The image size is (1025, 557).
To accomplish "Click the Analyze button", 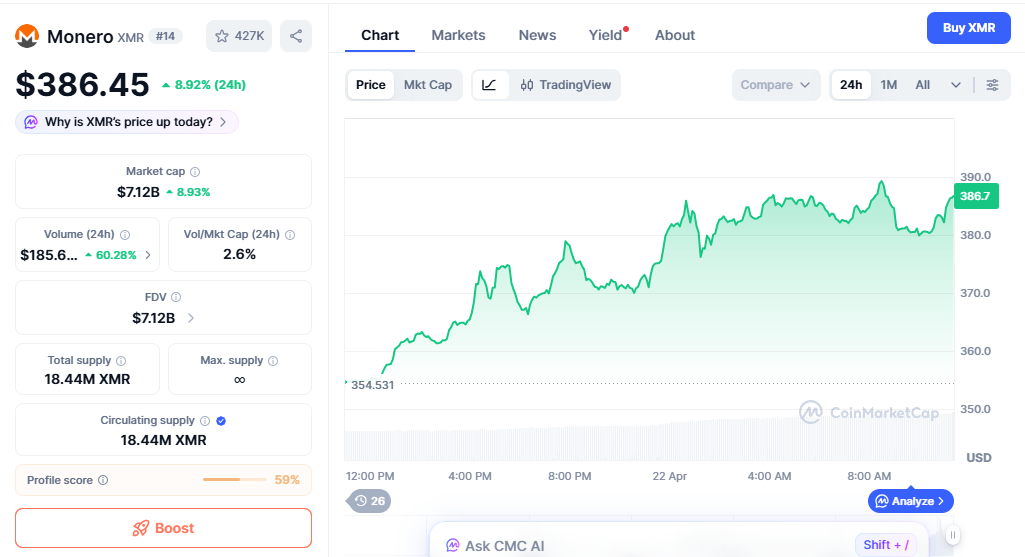I will pos(911,501).
